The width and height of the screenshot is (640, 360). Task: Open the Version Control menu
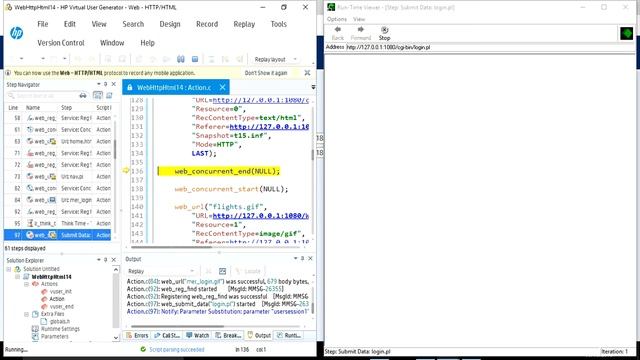click(x=61, y=43)
